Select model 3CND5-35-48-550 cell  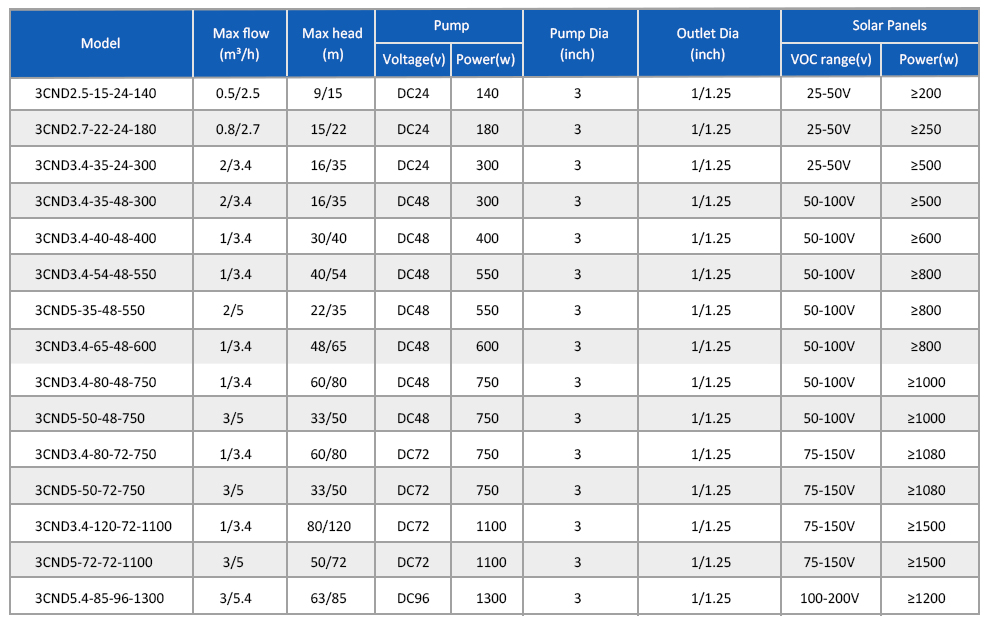tap(90, 310)
